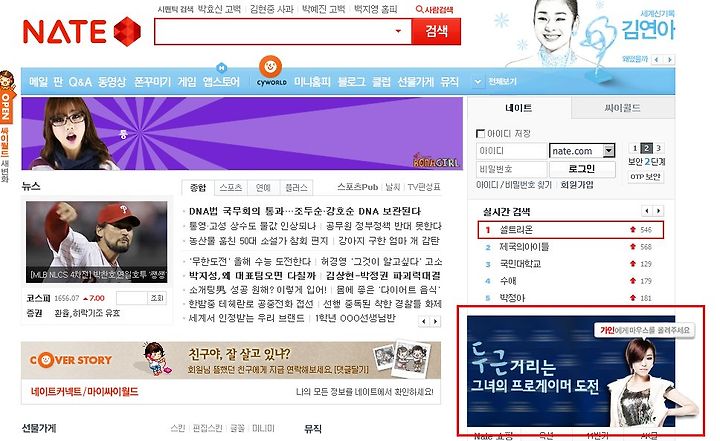Open the Q&A menu item
Image resolution: width=720 pixels, height=441 pixels.
80,82
